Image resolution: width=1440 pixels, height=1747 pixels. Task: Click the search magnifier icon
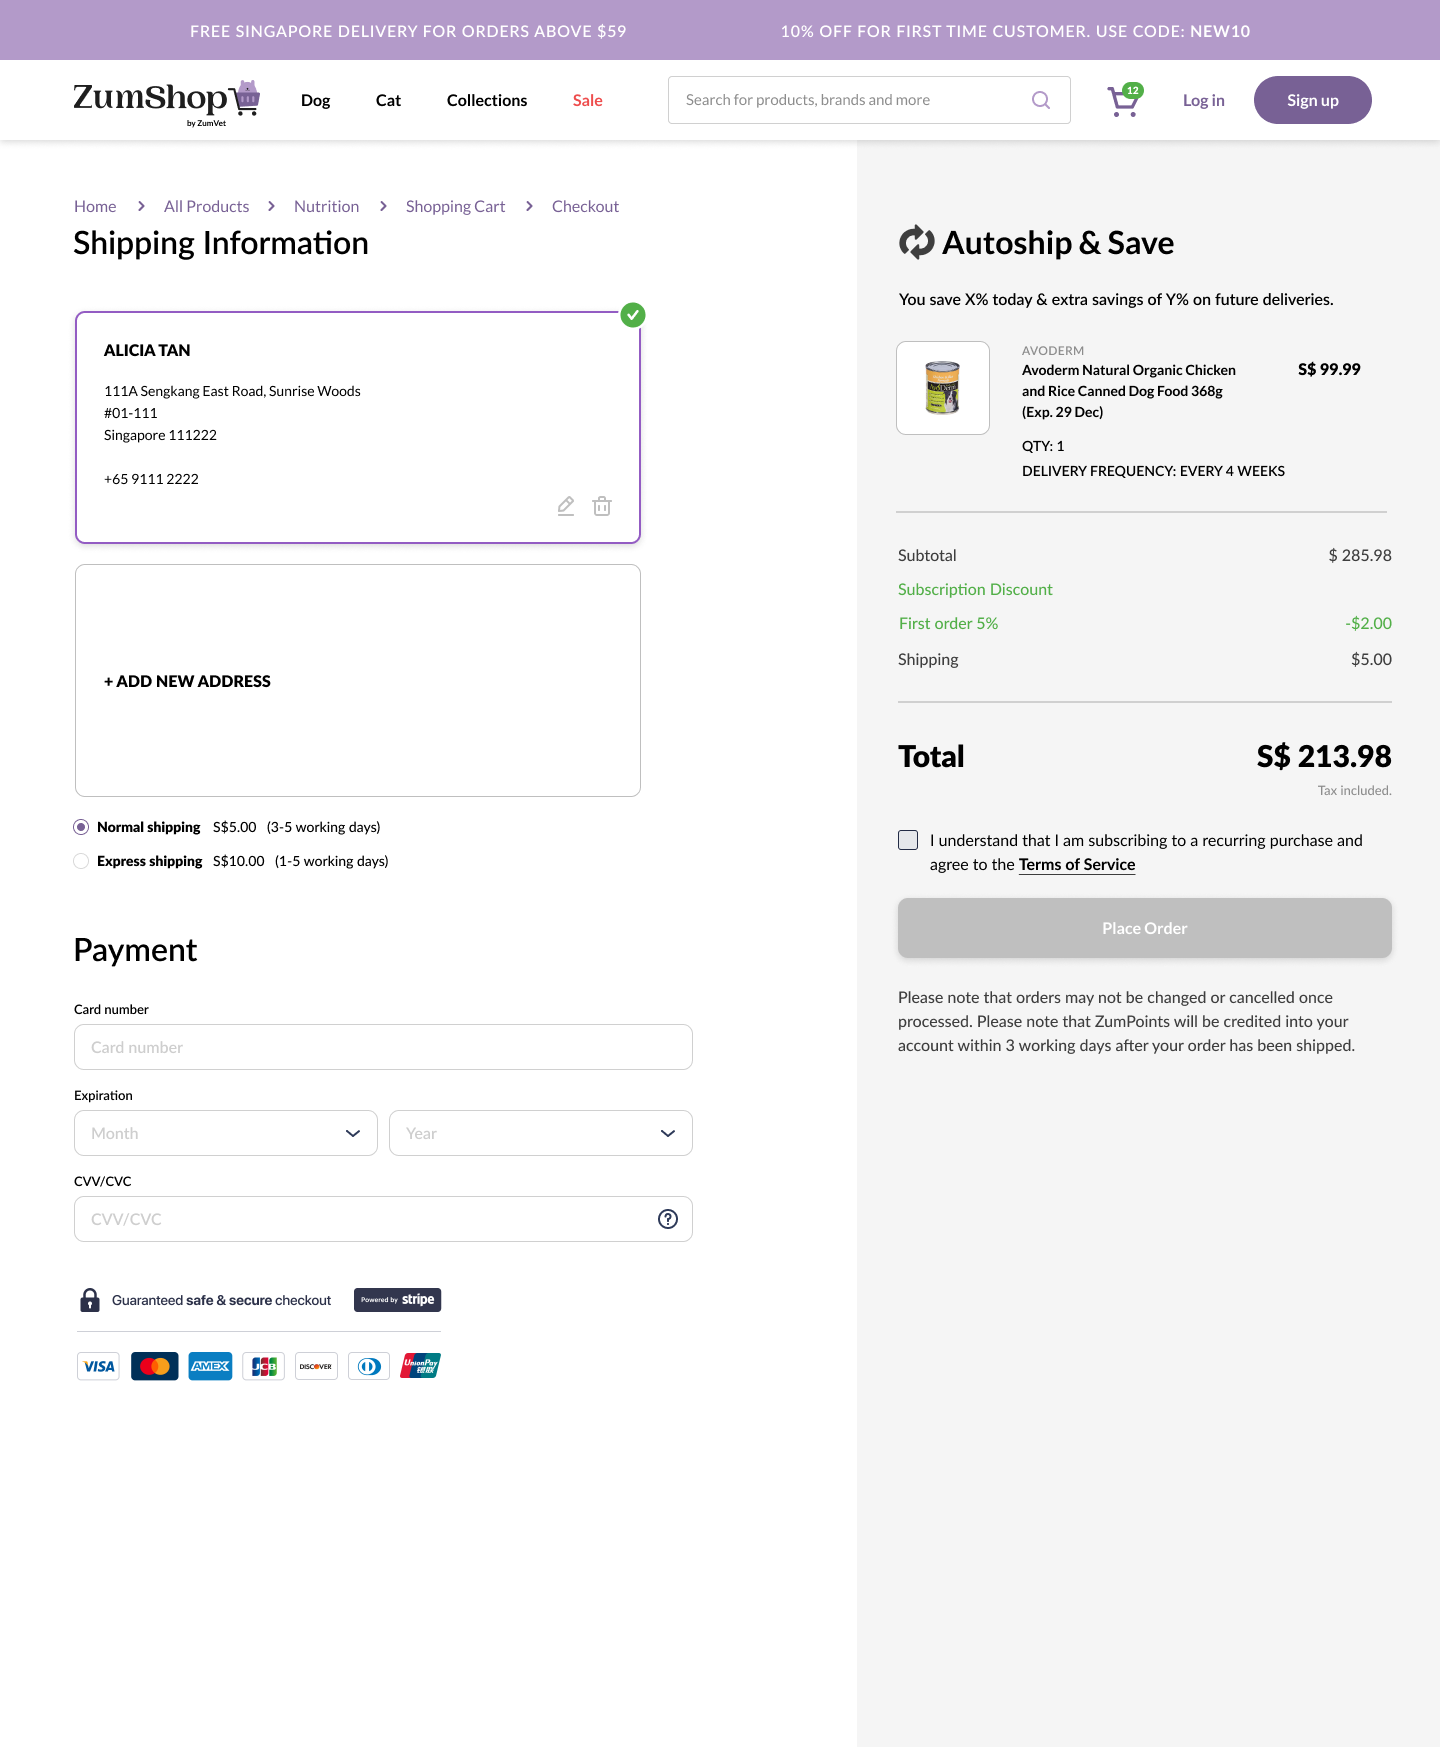pyautogui.click(x=1041, y=100)
